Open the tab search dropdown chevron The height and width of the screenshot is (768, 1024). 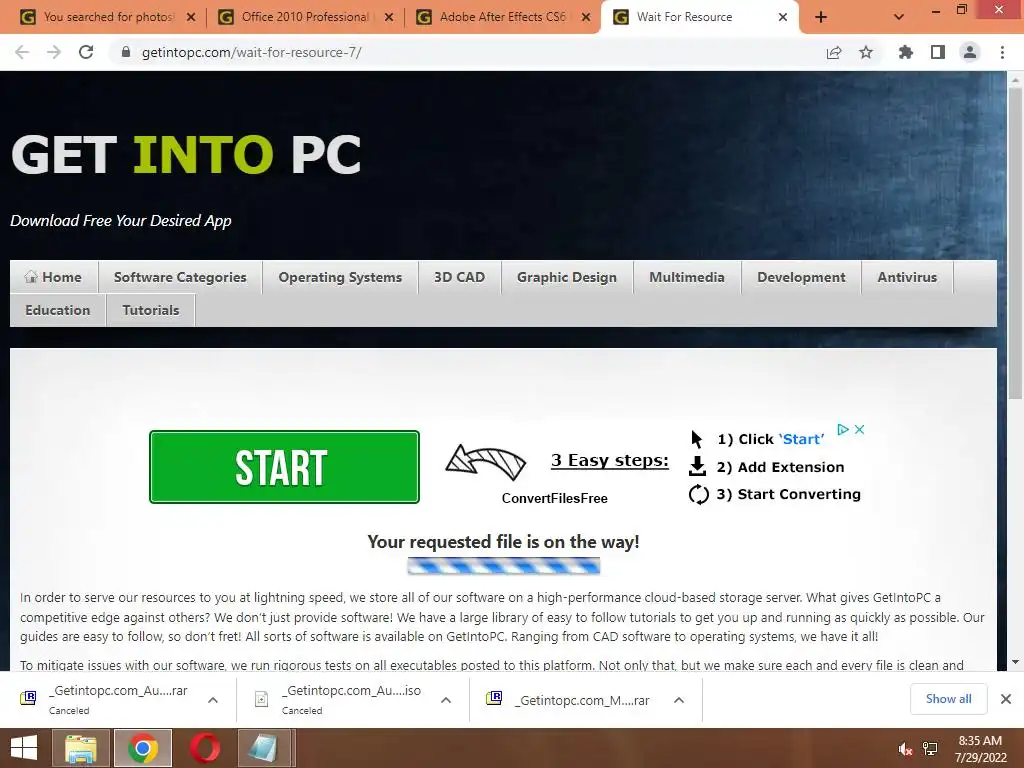899,18
